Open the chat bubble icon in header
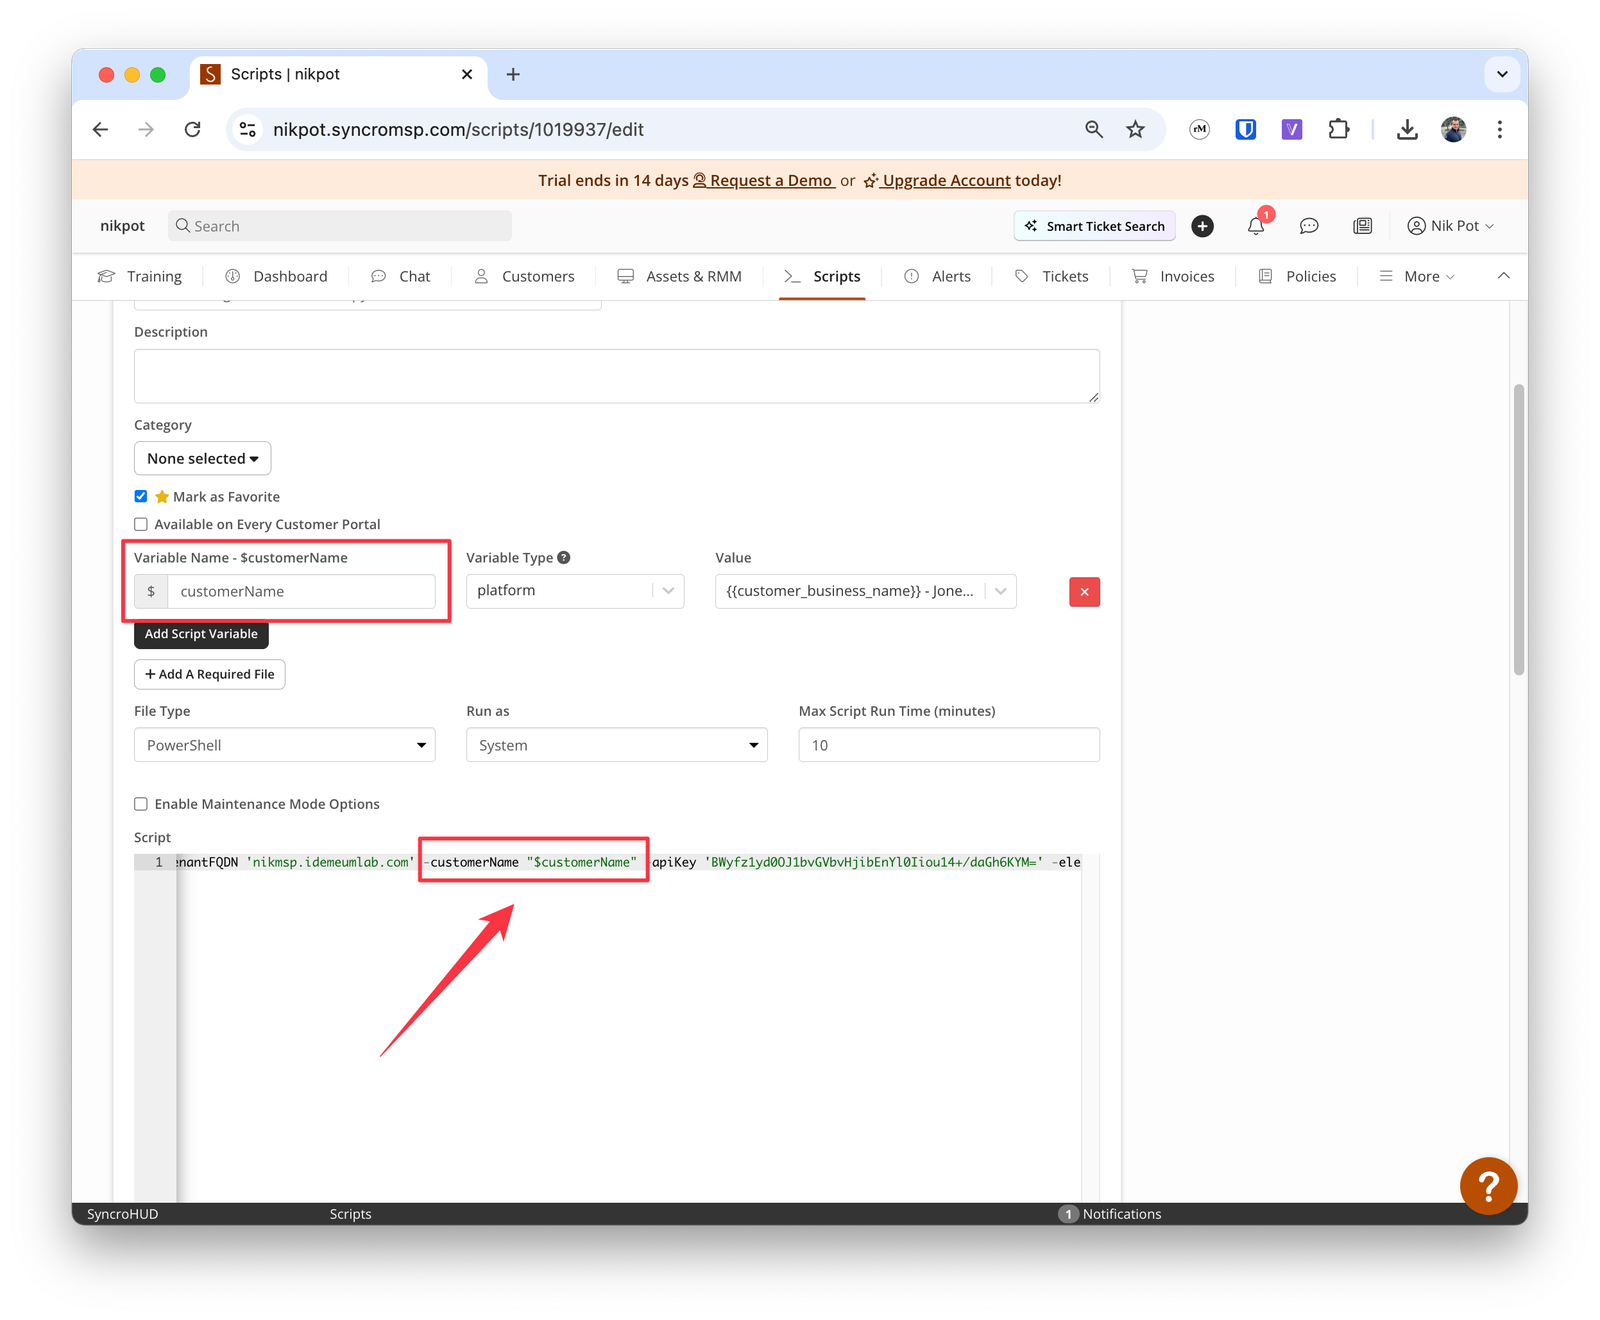Image resolution: width=1600 pixels, height=1320 pixels. click(1309, 226)
